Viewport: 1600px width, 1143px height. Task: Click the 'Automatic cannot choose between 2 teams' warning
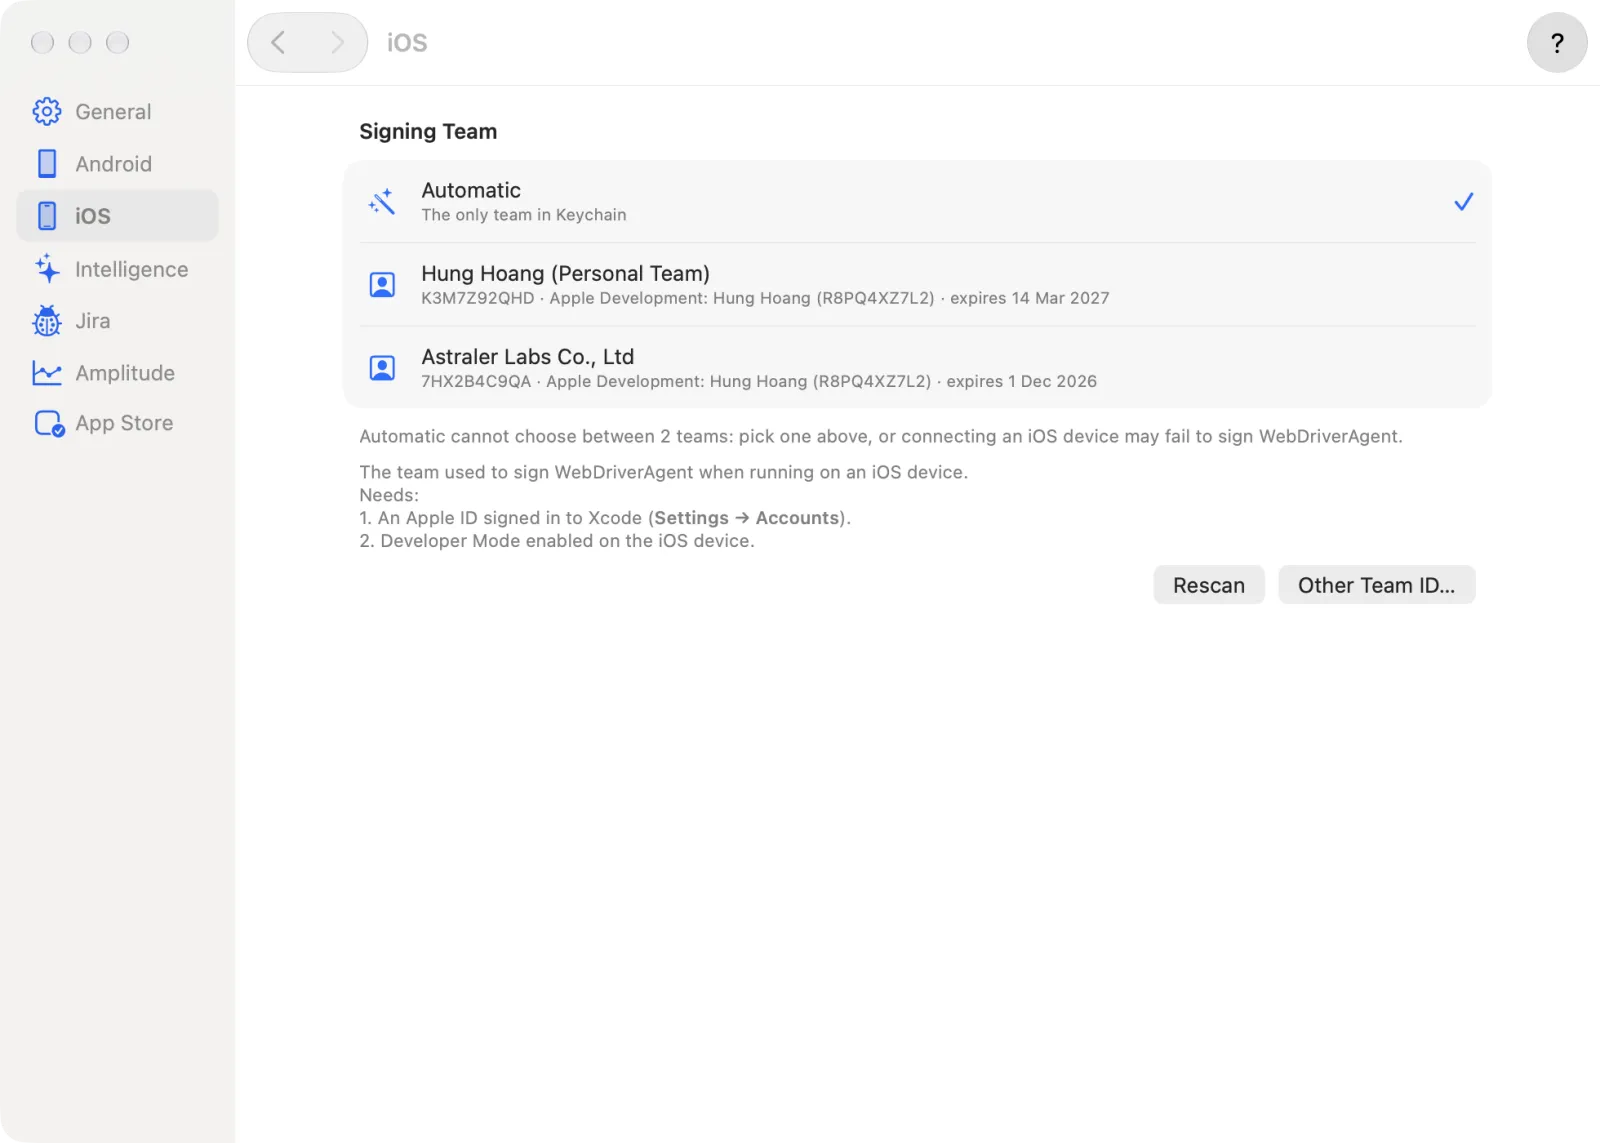click(881, 437)
